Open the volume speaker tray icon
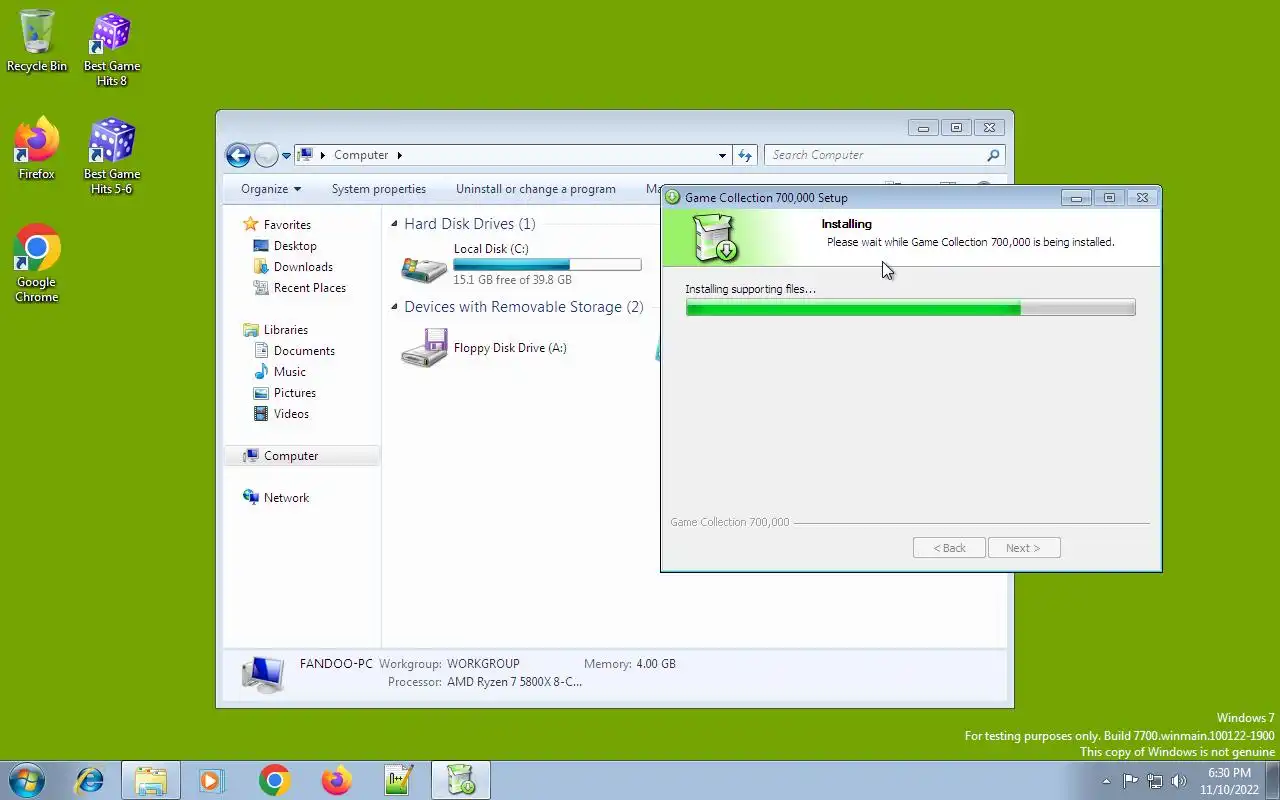 [1179, 781]
